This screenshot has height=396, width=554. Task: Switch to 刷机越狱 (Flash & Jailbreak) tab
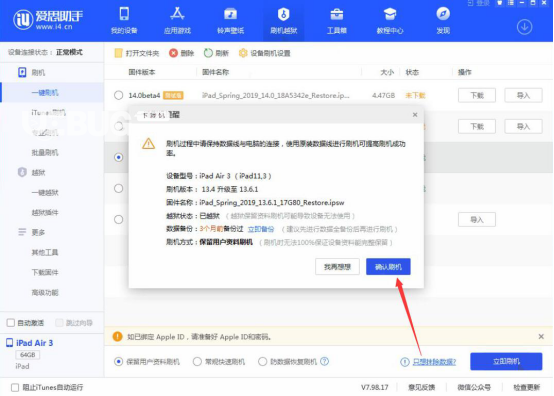pos(283,20)
